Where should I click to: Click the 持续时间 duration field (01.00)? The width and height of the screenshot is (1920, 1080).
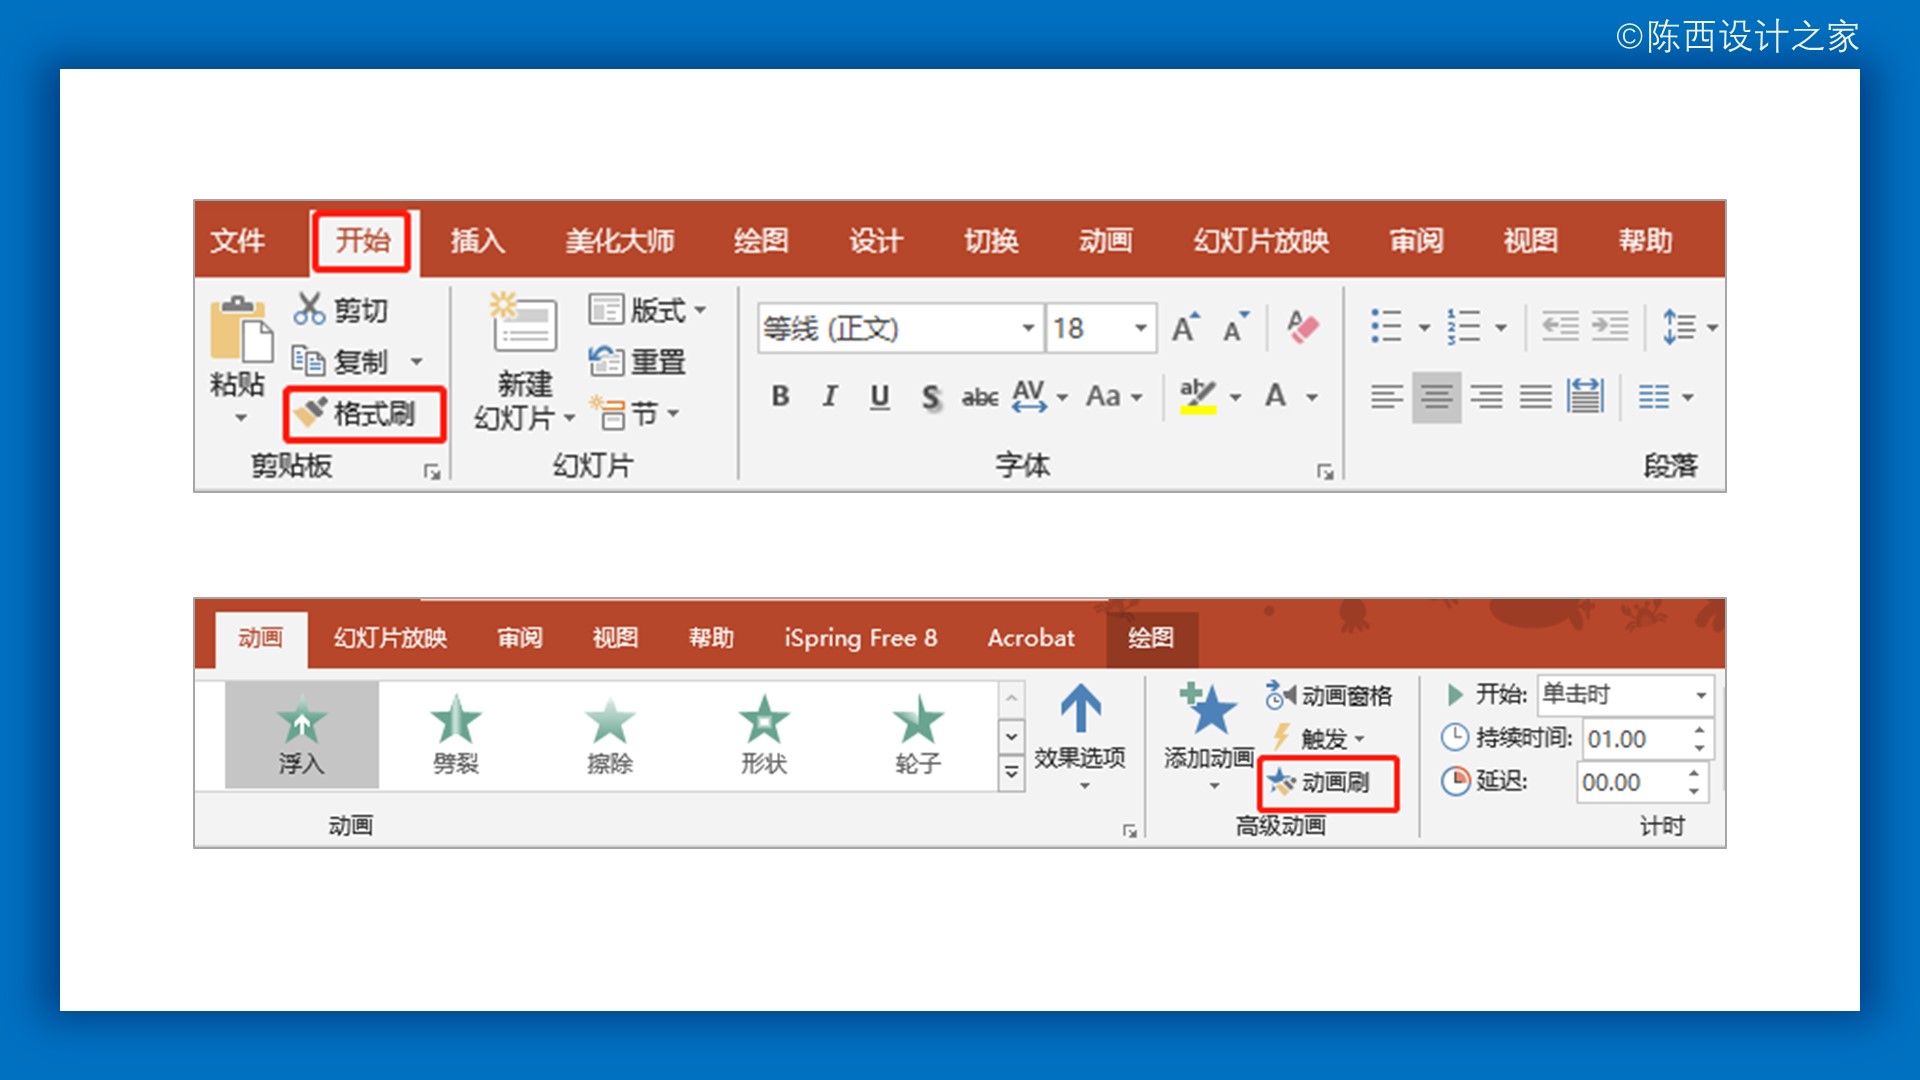1636,739
